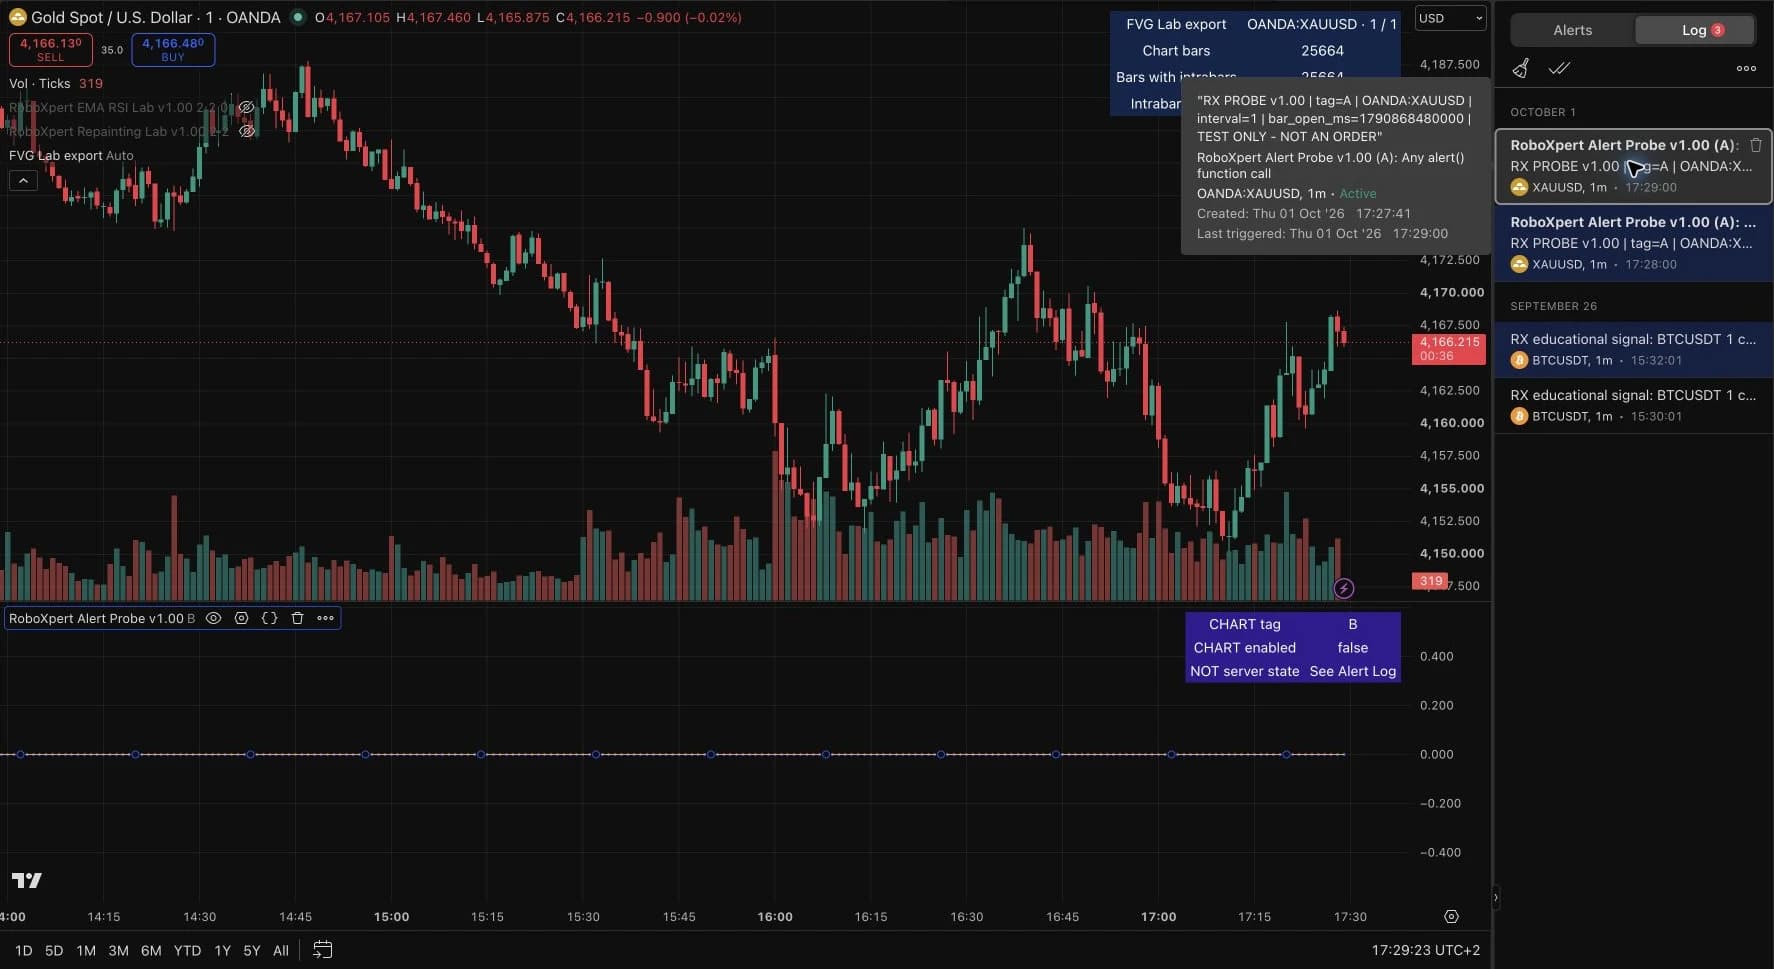Click the NOT server state table cell
Screen dimensions: 1774x969
pyautogui.click(x=1244, y=671)
